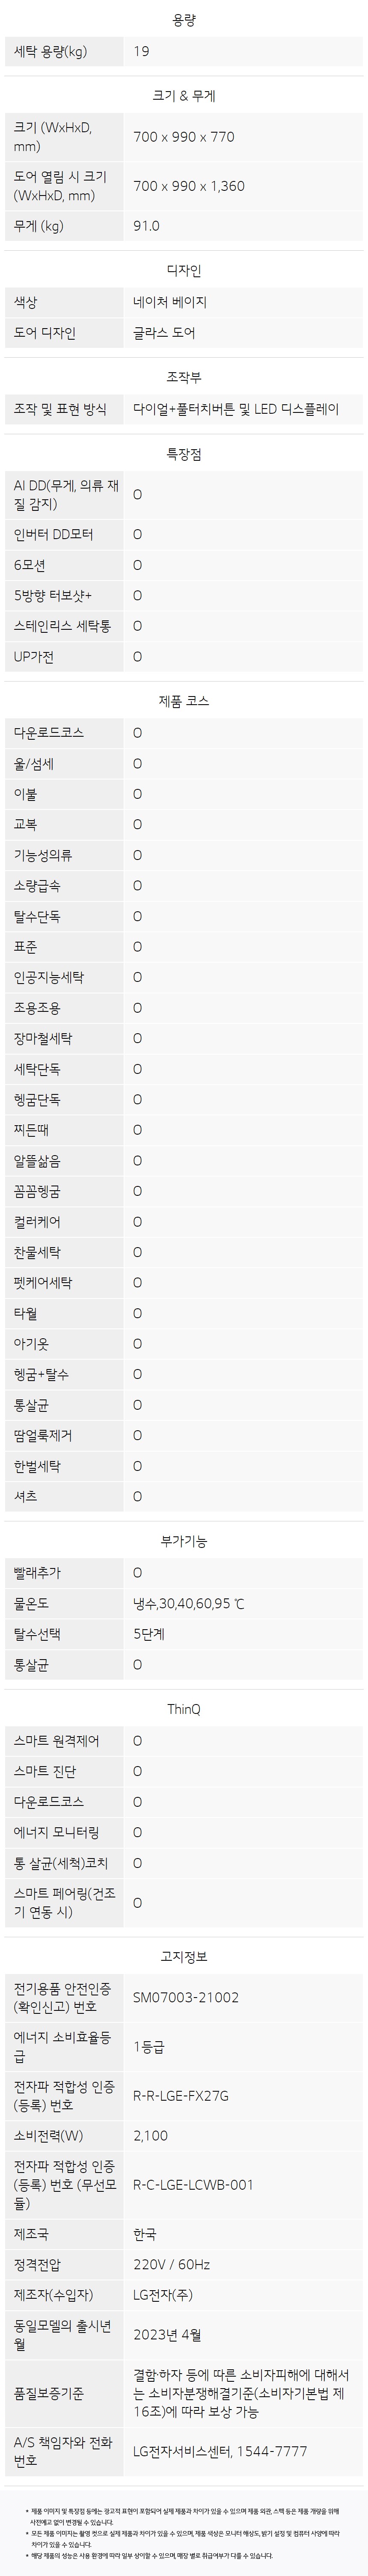This screenshot has width=368, height=2576.
Task: Click the 700 x 990 x 770 size value
Action: click(x=184, y=137)
